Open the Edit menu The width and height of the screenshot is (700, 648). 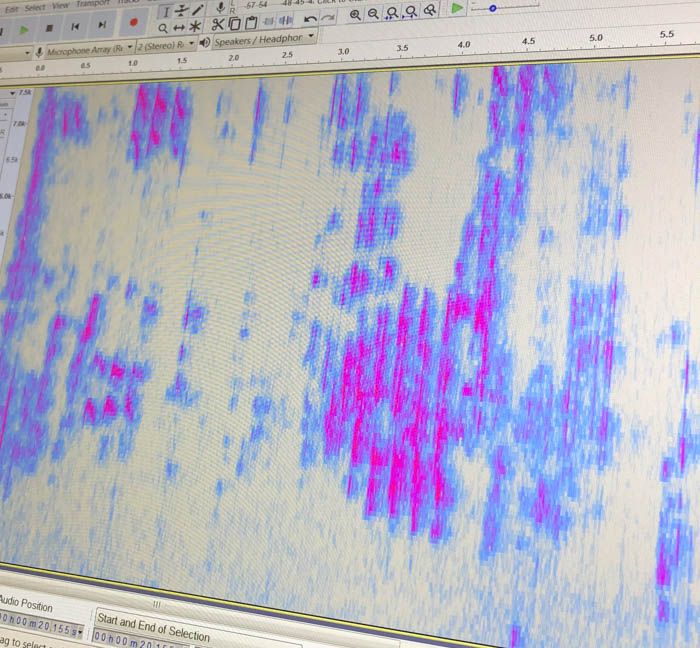tap(11, 9)
